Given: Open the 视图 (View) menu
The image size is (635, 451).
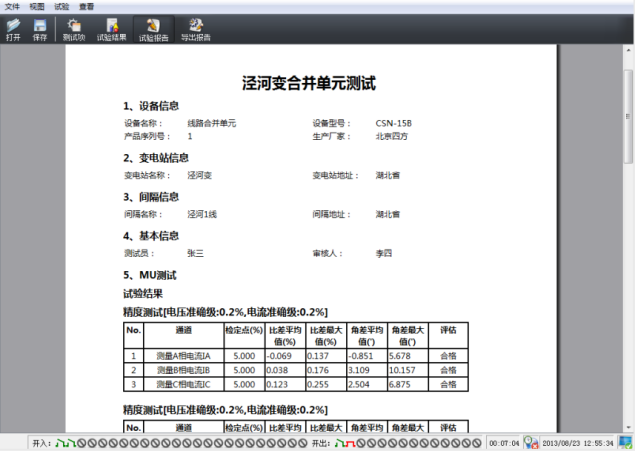Looking at the screenshot, I should tap(37, 6).
